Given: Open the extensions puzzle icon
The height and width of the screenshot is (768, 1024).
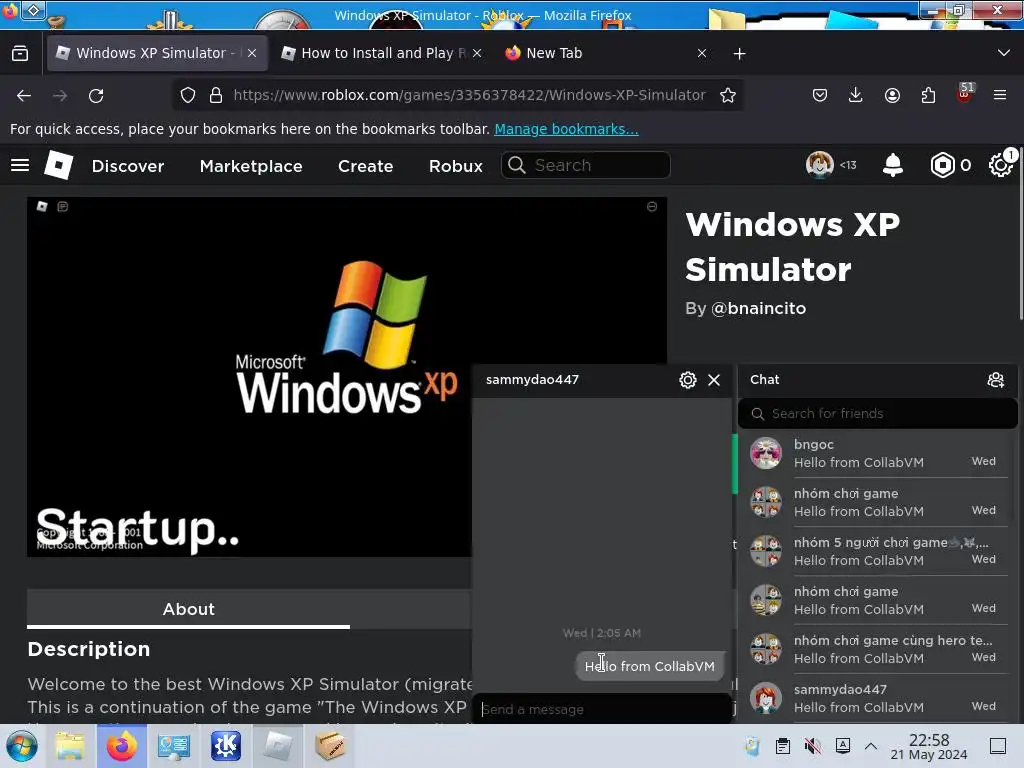Looking at the screenshot, I should tap(928, 95).
